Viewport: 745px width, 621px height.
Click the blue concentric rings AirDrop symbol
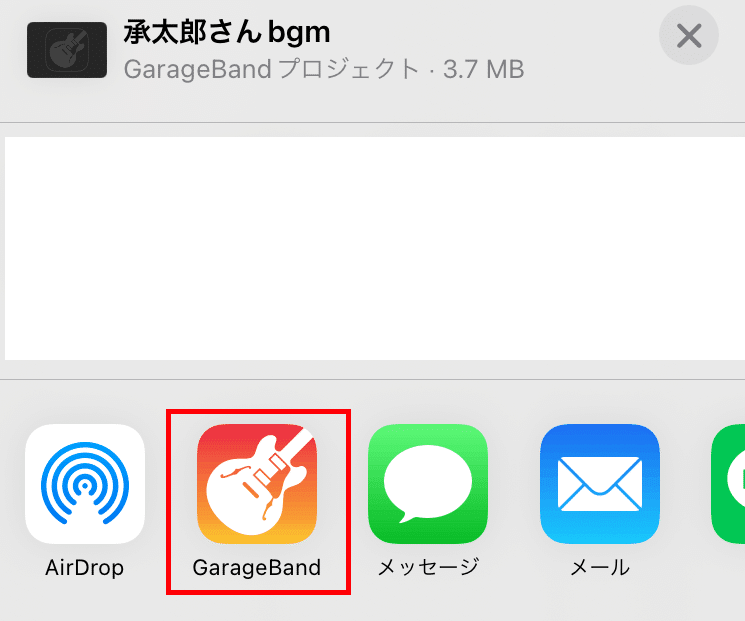(85, 483)
